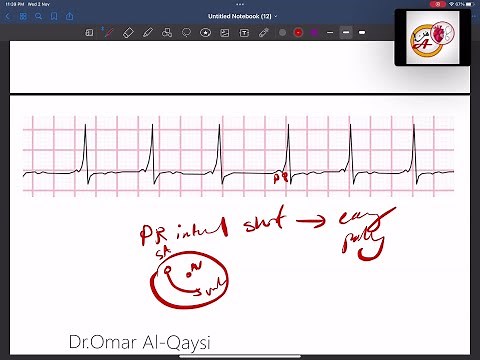
Task: Choose the red pen color
Action: [298, 33]
